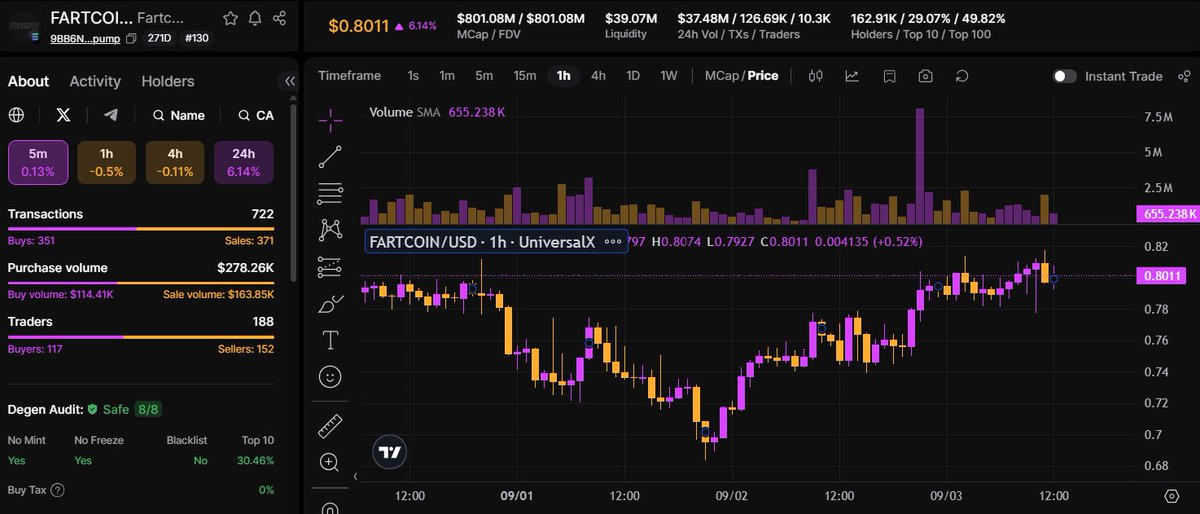This screenshot has width=1200, height=514.
Task: Select 4h timeframe
Action: 598,76
